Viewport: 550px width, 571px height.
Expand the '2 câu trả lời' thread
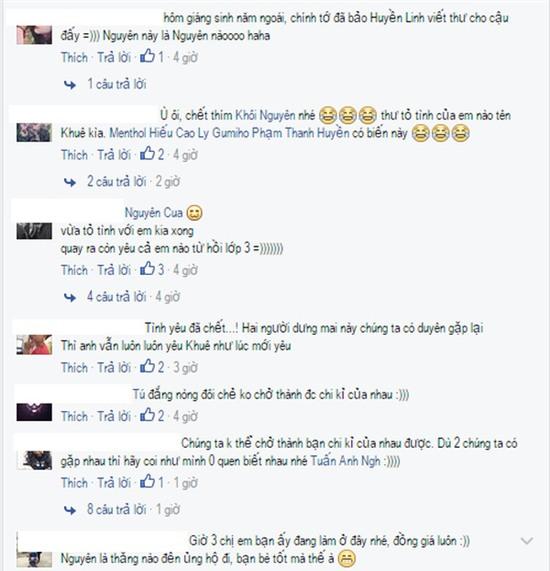click(117, 181)
